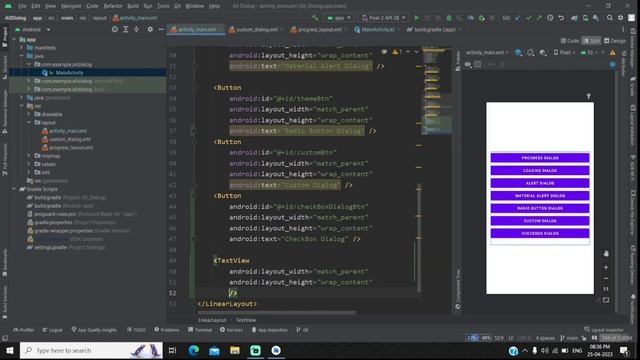Open Pixel device dropdown in the preview toolbar

click(x=564, y=53)
